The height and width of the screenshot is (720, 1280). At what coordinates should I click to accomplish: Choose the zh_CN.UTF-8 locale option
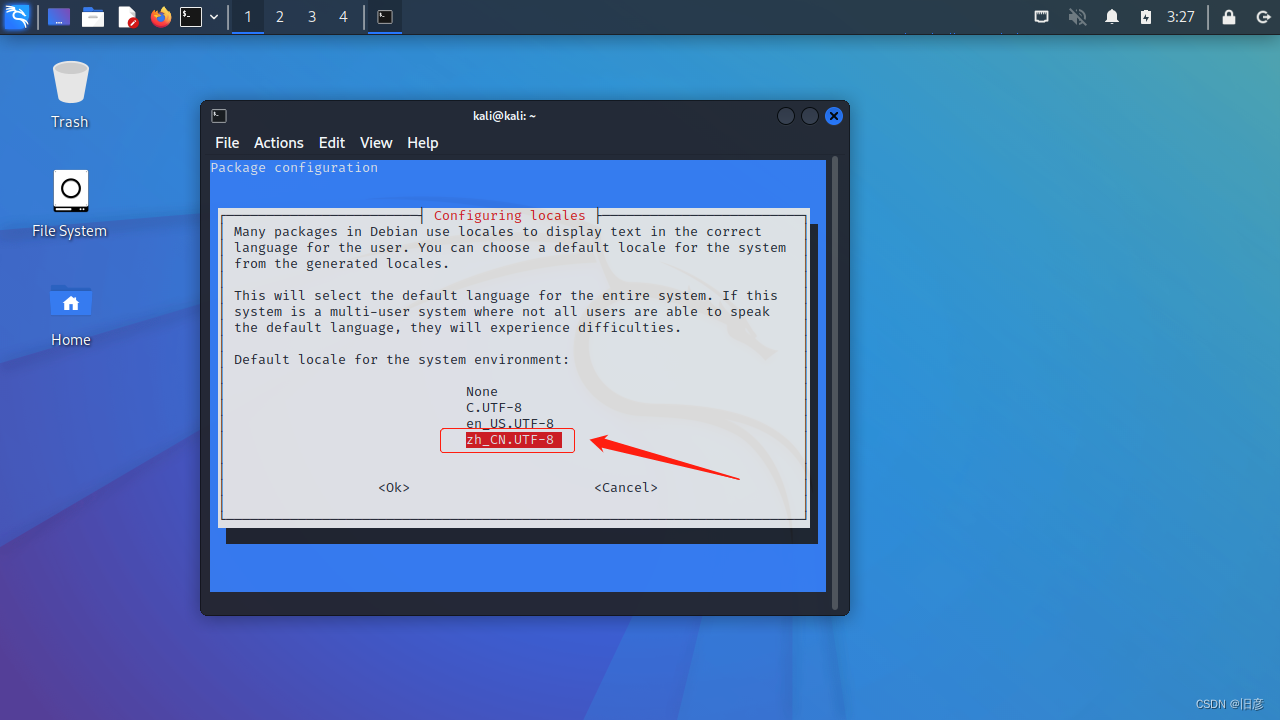point(514,440)
